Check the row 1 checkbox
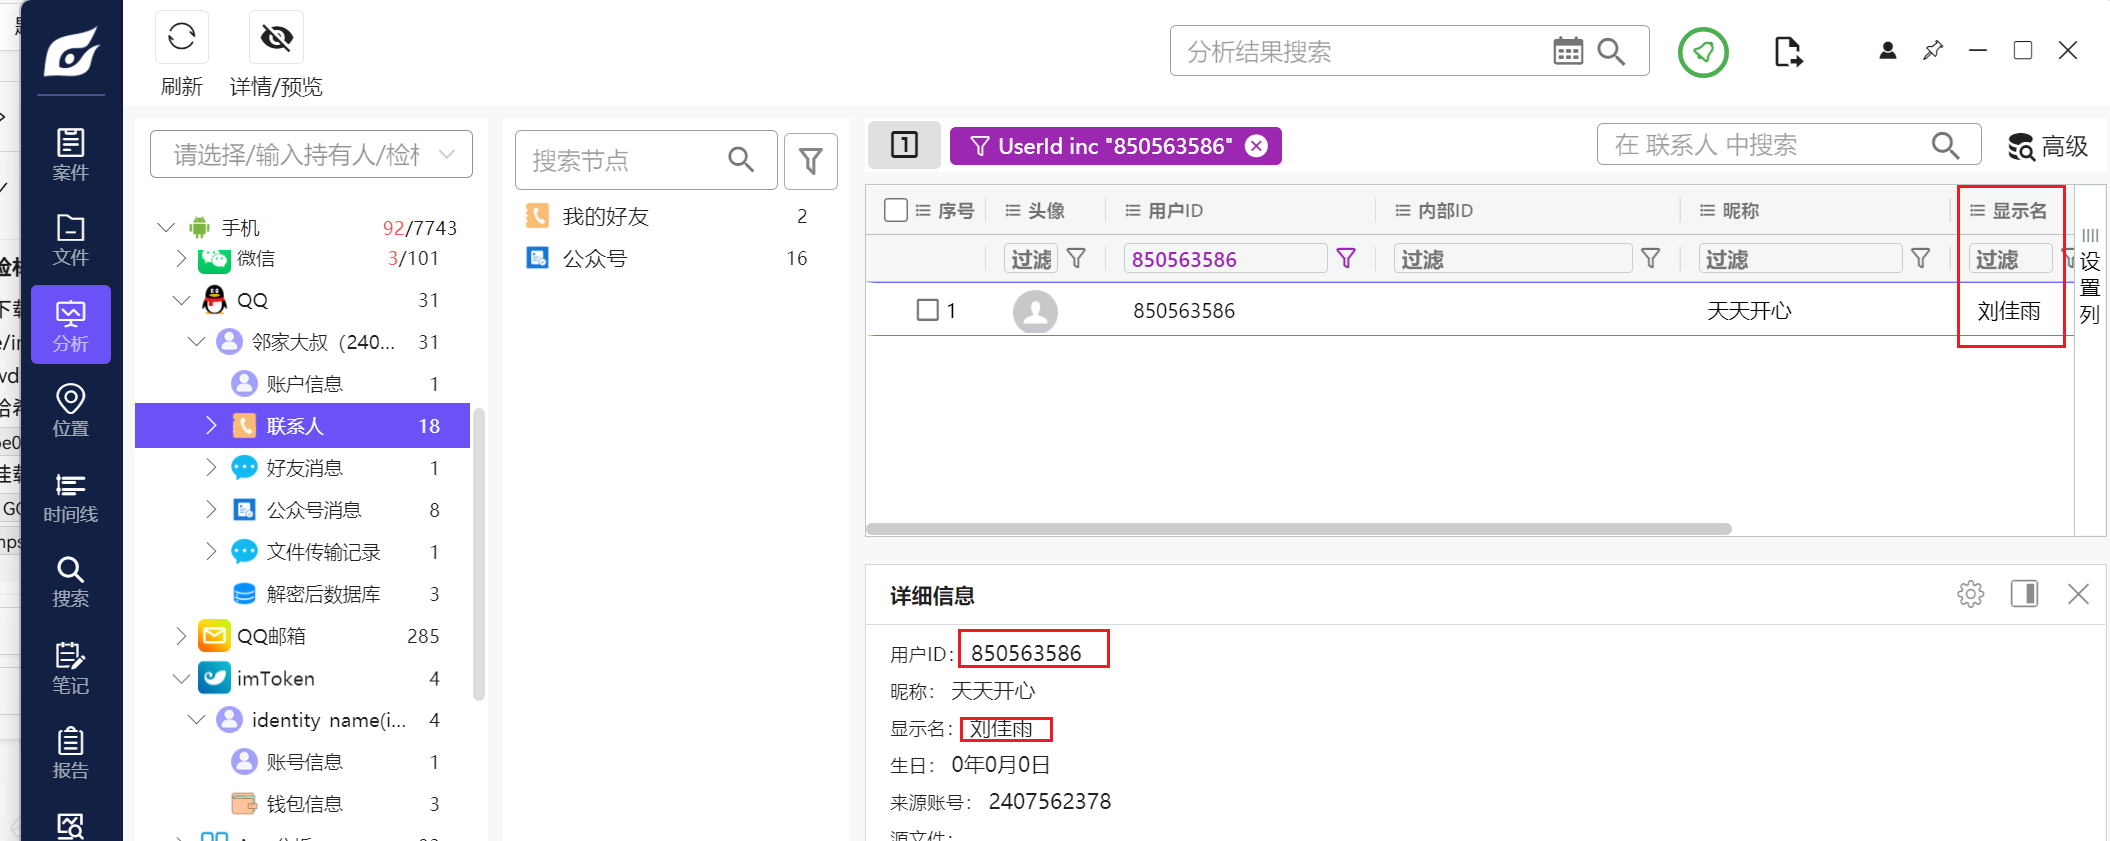The image size is (2110, 841). coord(927,310)
